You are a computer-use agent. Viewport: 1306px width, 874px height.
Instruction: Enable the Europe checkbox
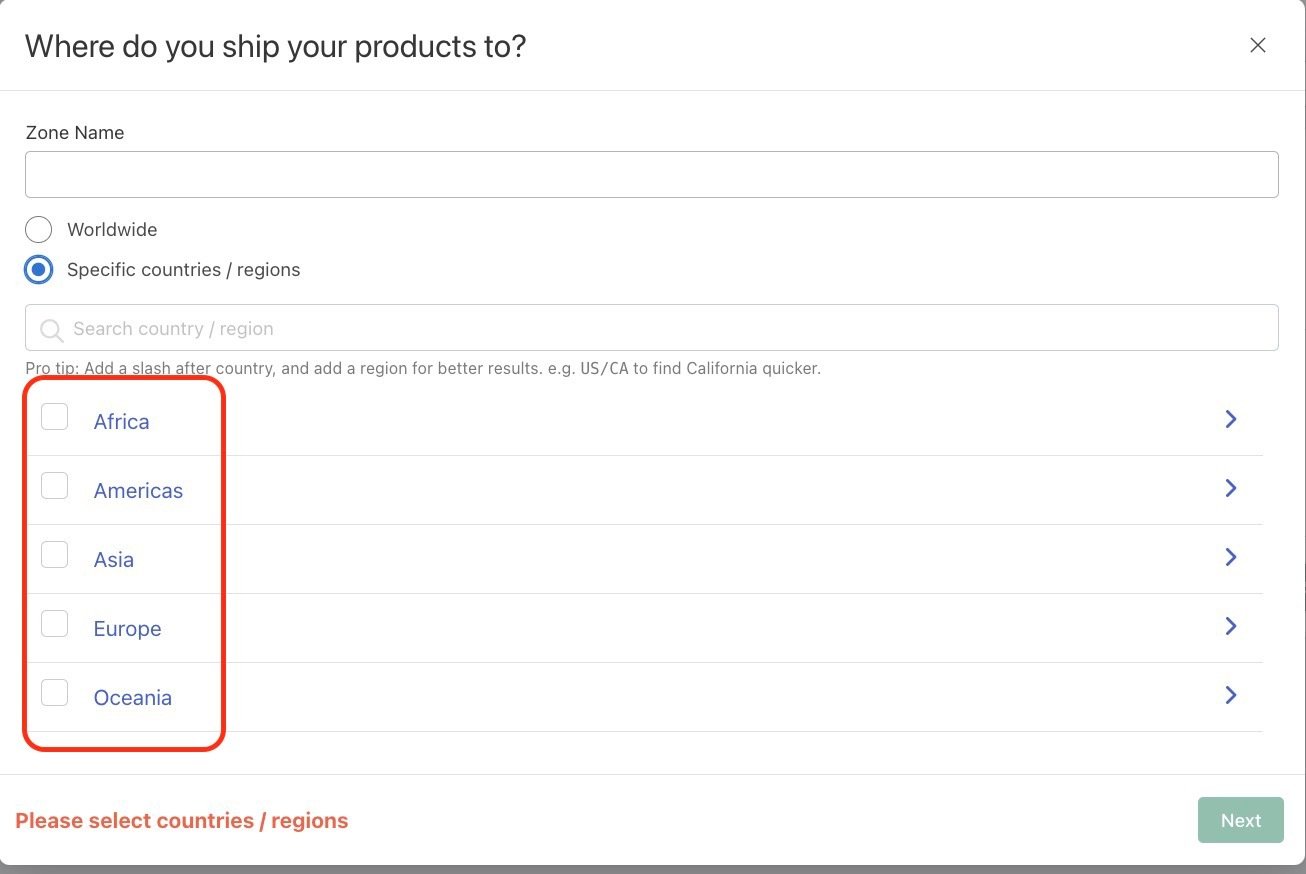[54, 624]
